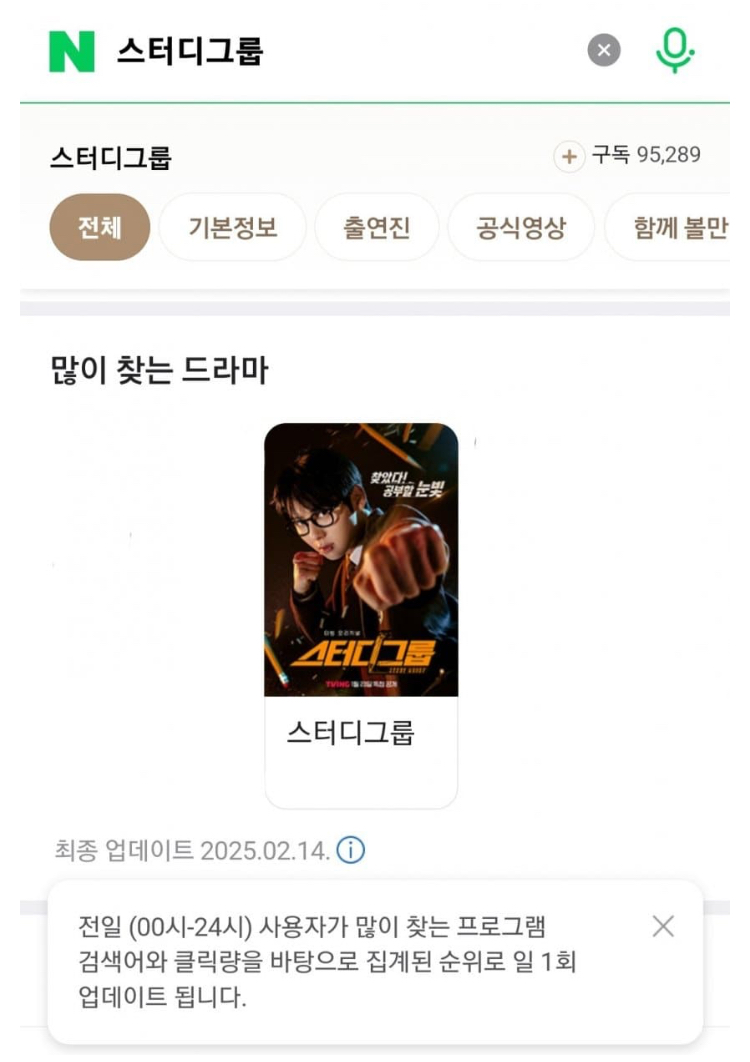Screen dimensions: 750x1062
Task: Select the 함께 볼만 tab
Action: (667, 227)
